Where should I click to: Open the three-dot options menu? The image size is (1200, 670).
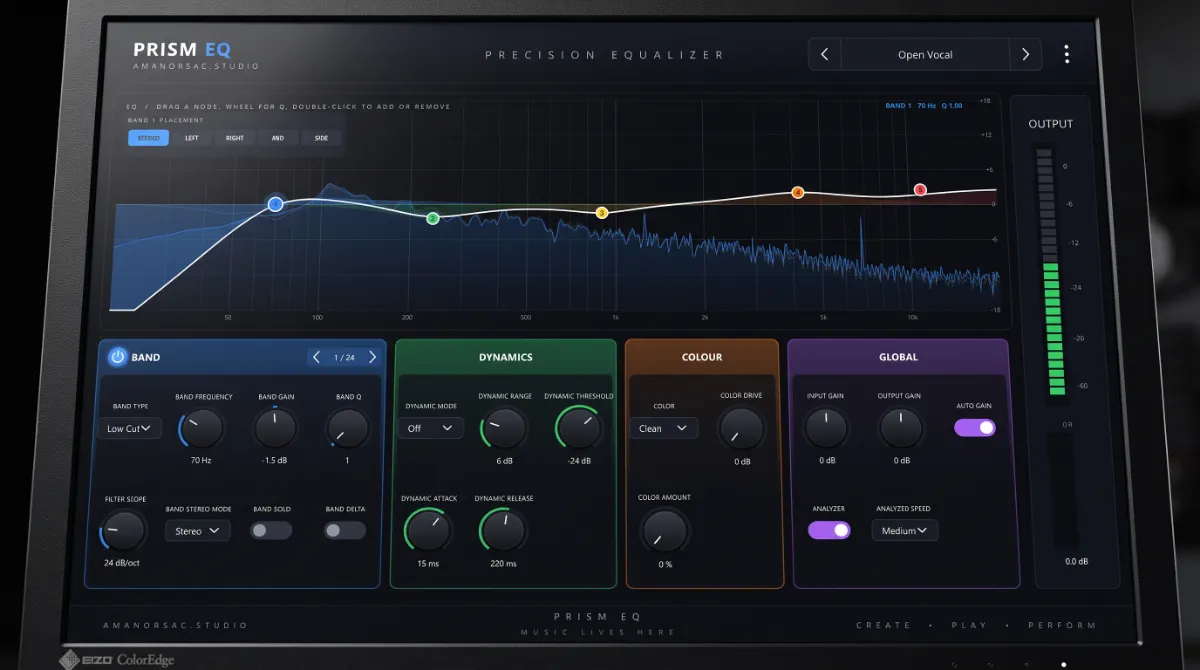pos(1067,54)
